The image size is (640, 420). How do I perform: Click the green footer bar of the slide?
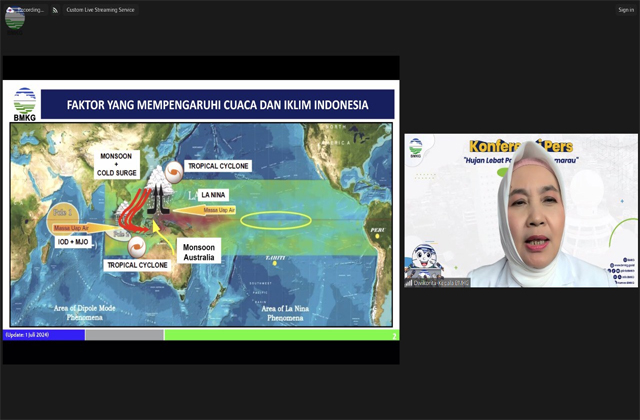tap(280, 335)
